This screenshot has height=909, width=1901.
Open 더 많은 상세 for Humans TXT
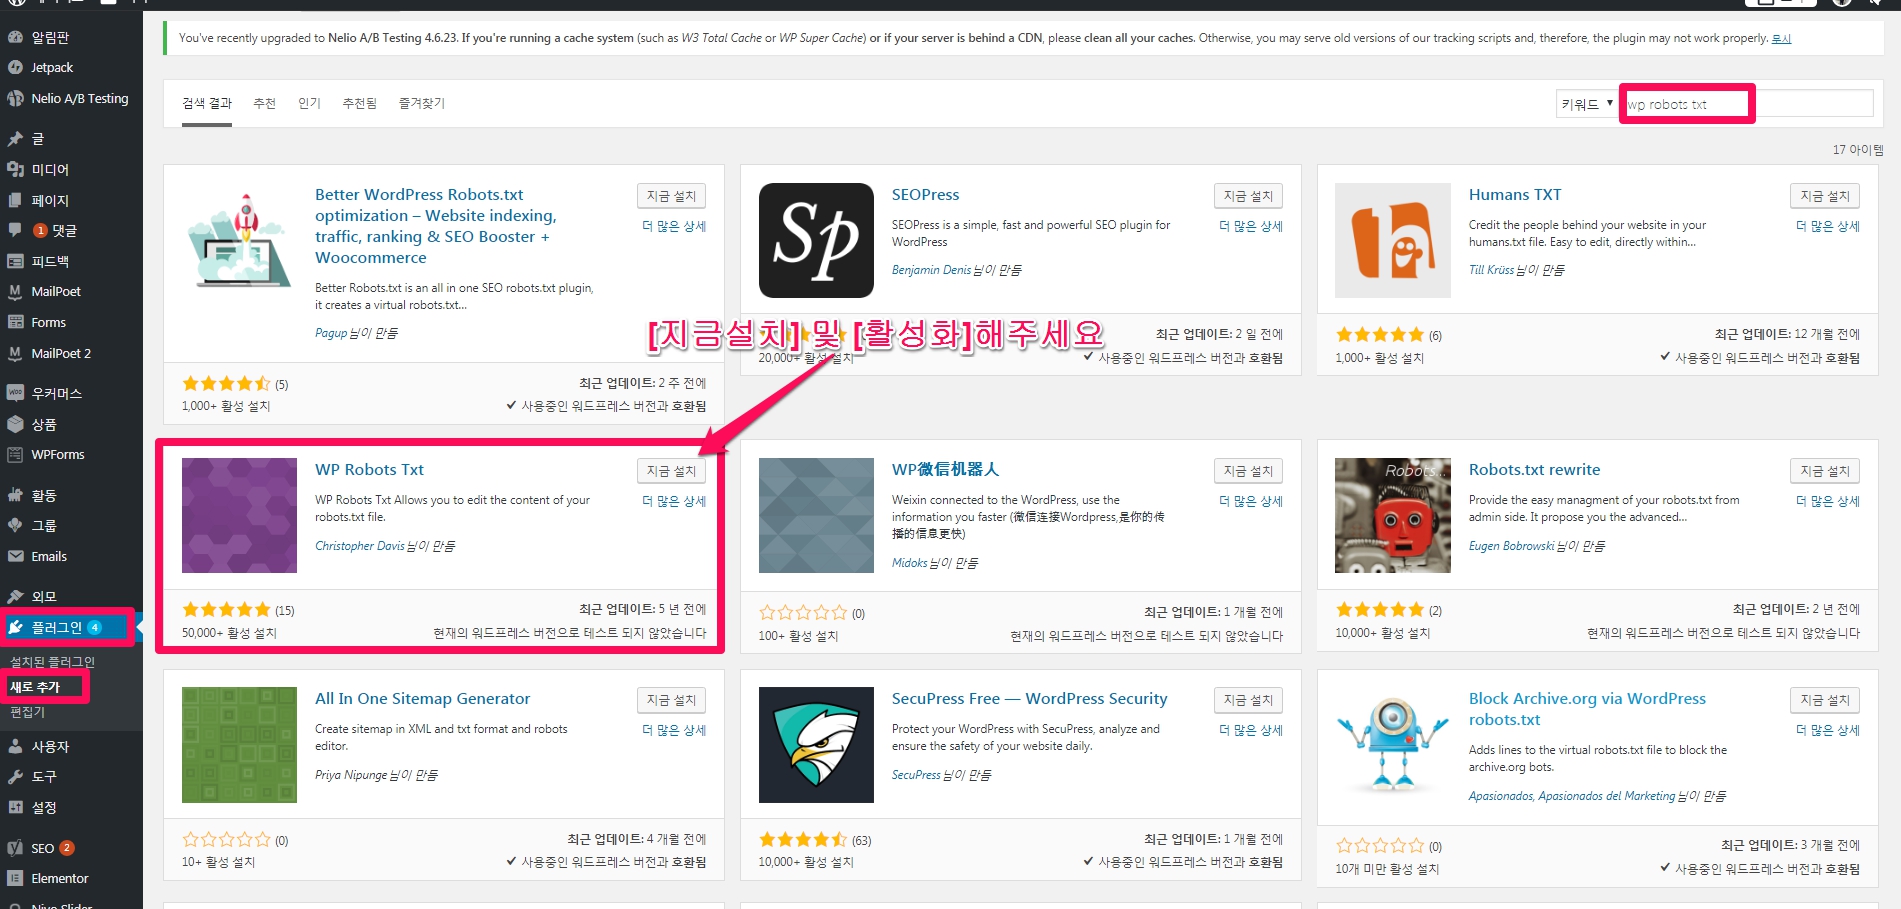tap(1827, 227)
